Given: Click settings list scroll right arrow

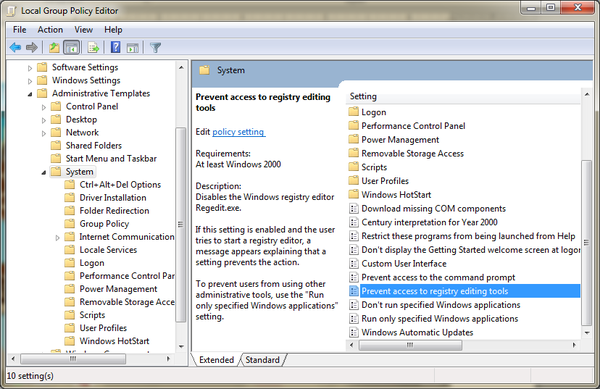Looking at the screenshot, I should coord(574,345).
